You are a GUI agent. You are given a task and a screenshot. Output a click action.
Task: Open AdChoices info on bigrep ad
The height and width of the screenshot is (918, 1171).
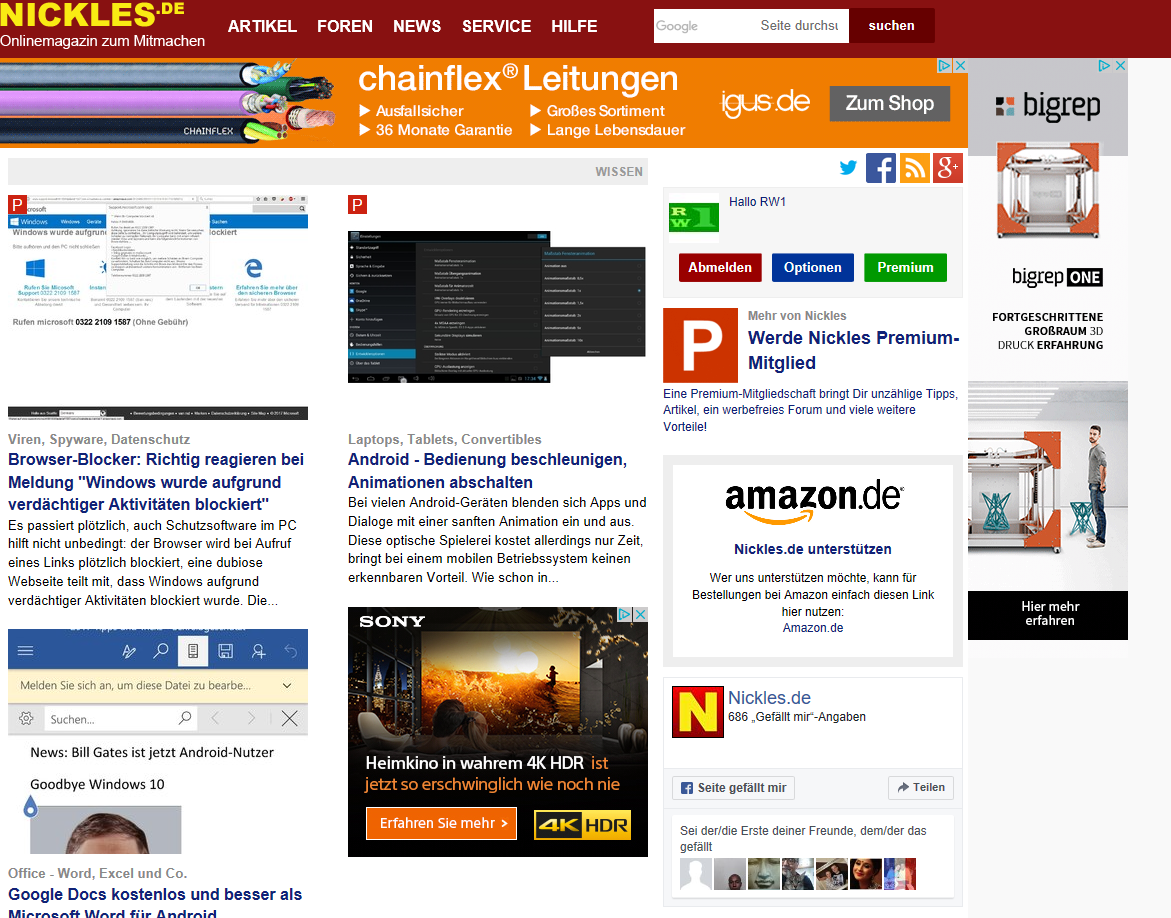[x=1104, y=66]
